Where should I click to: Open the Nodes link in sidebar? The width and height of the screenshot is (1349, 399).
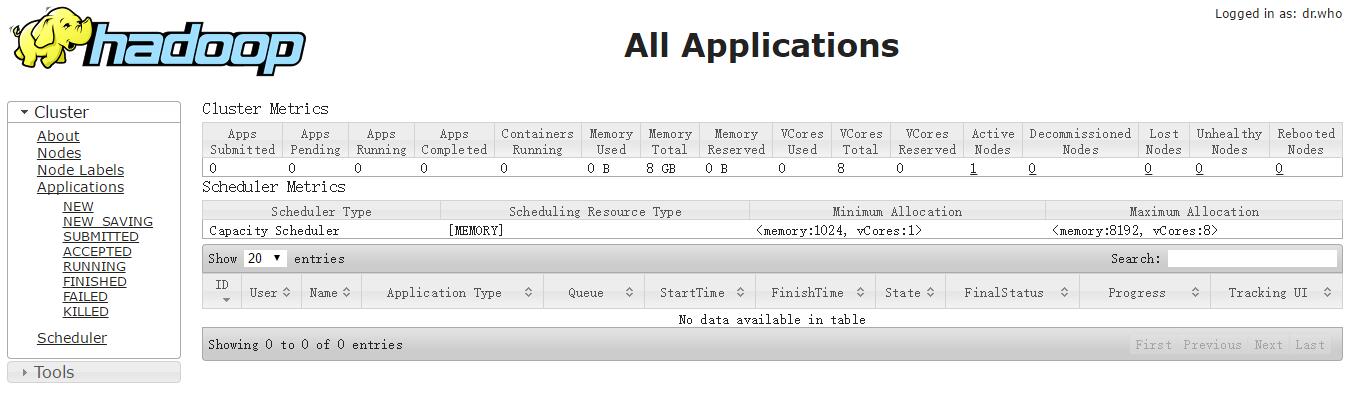click(59, 153)
